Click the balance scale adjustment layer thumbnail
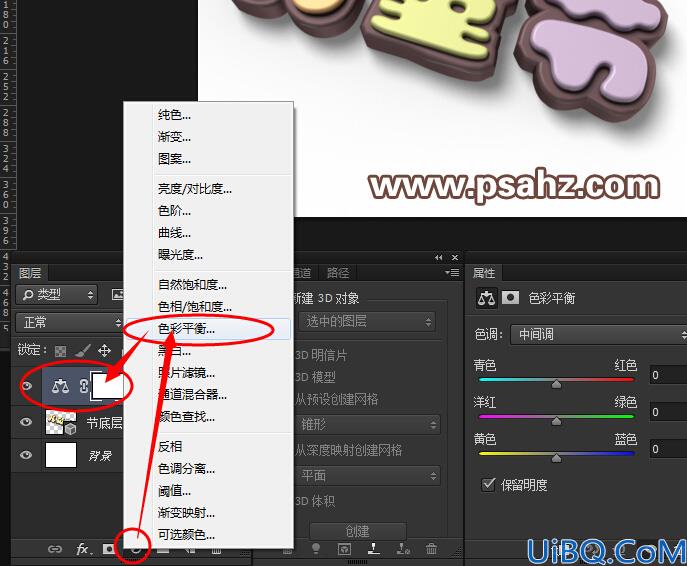The height and width of the screenshot is (566, 687). pyautogui.click(x=60, y=386)
